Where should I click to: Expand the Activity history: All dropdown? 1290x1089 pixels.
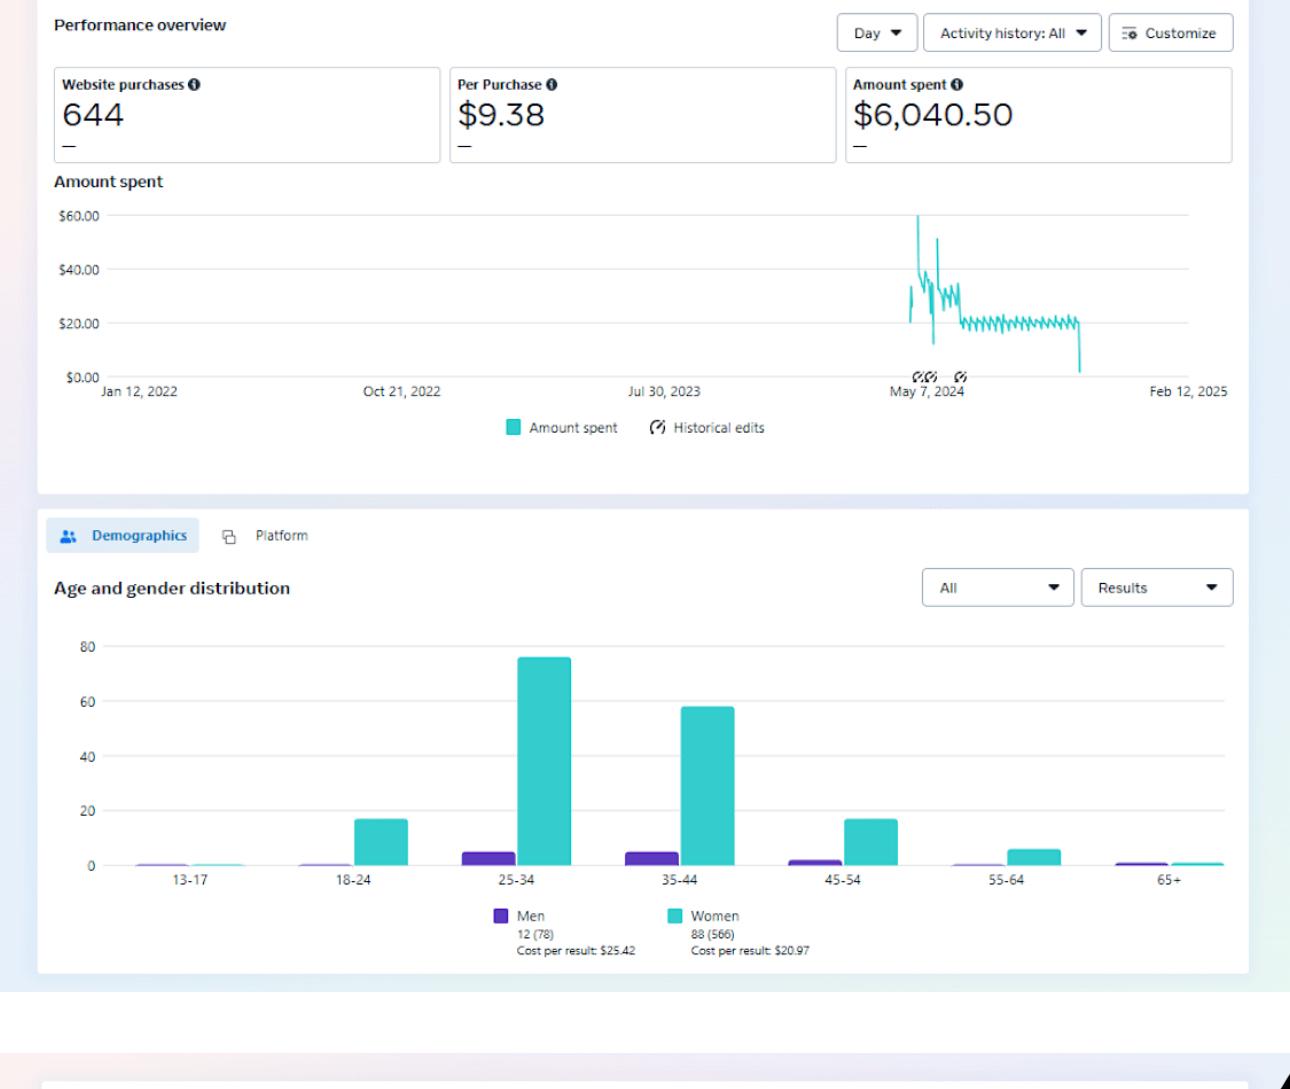coord(1012,33)
